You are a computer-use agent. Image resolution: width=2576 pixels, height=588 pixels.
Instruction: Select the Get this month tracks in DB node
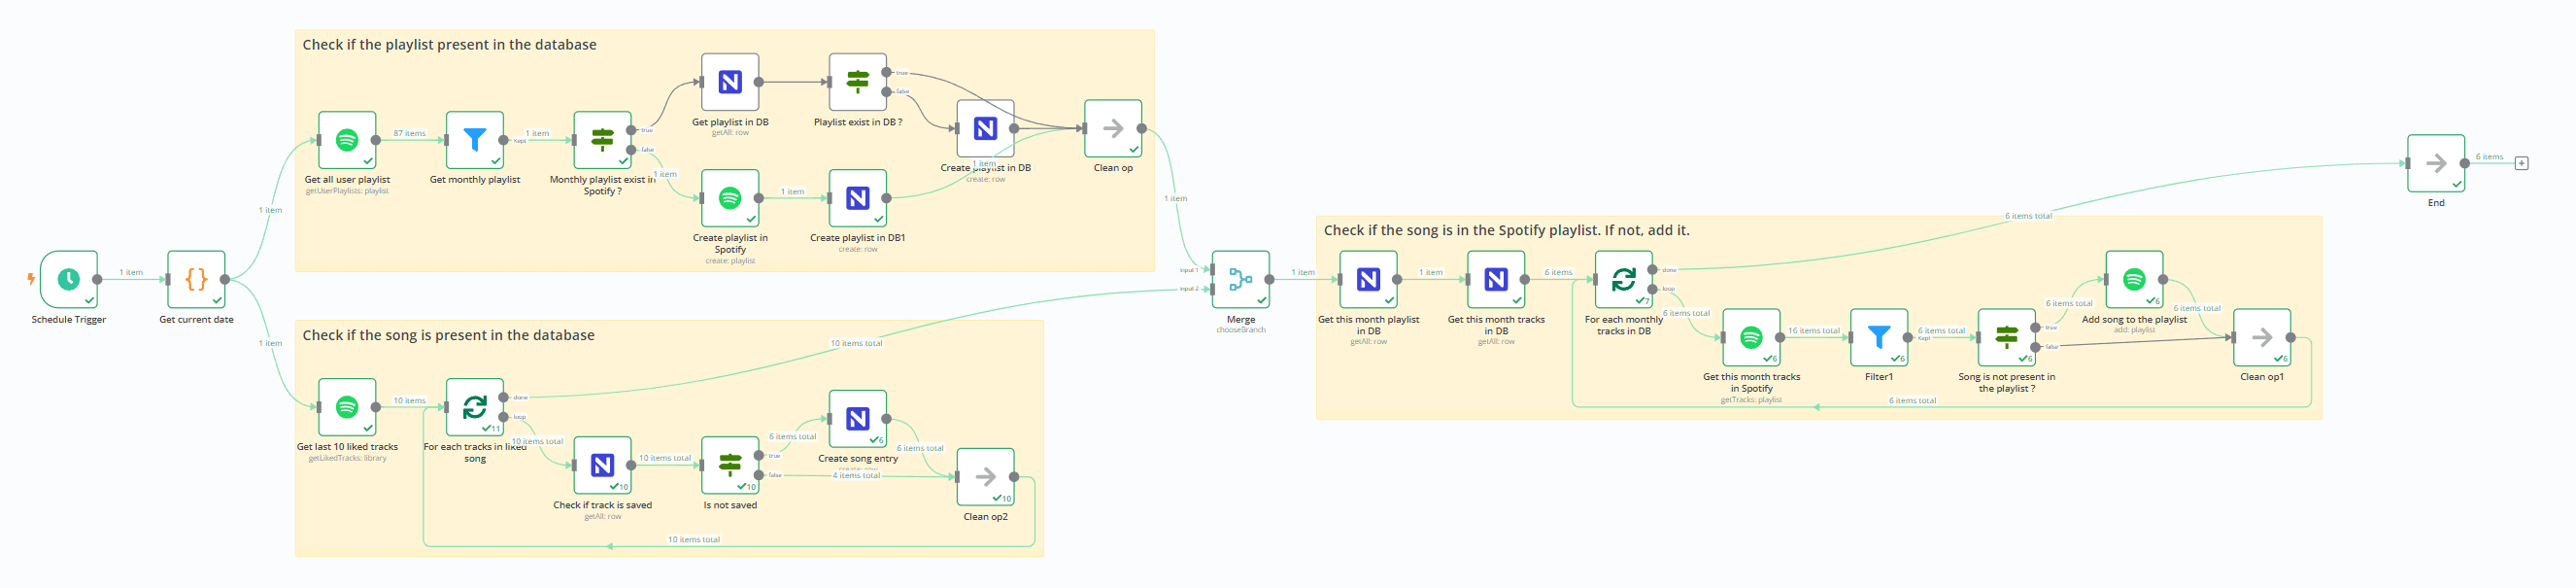(x=1496, y=279)
